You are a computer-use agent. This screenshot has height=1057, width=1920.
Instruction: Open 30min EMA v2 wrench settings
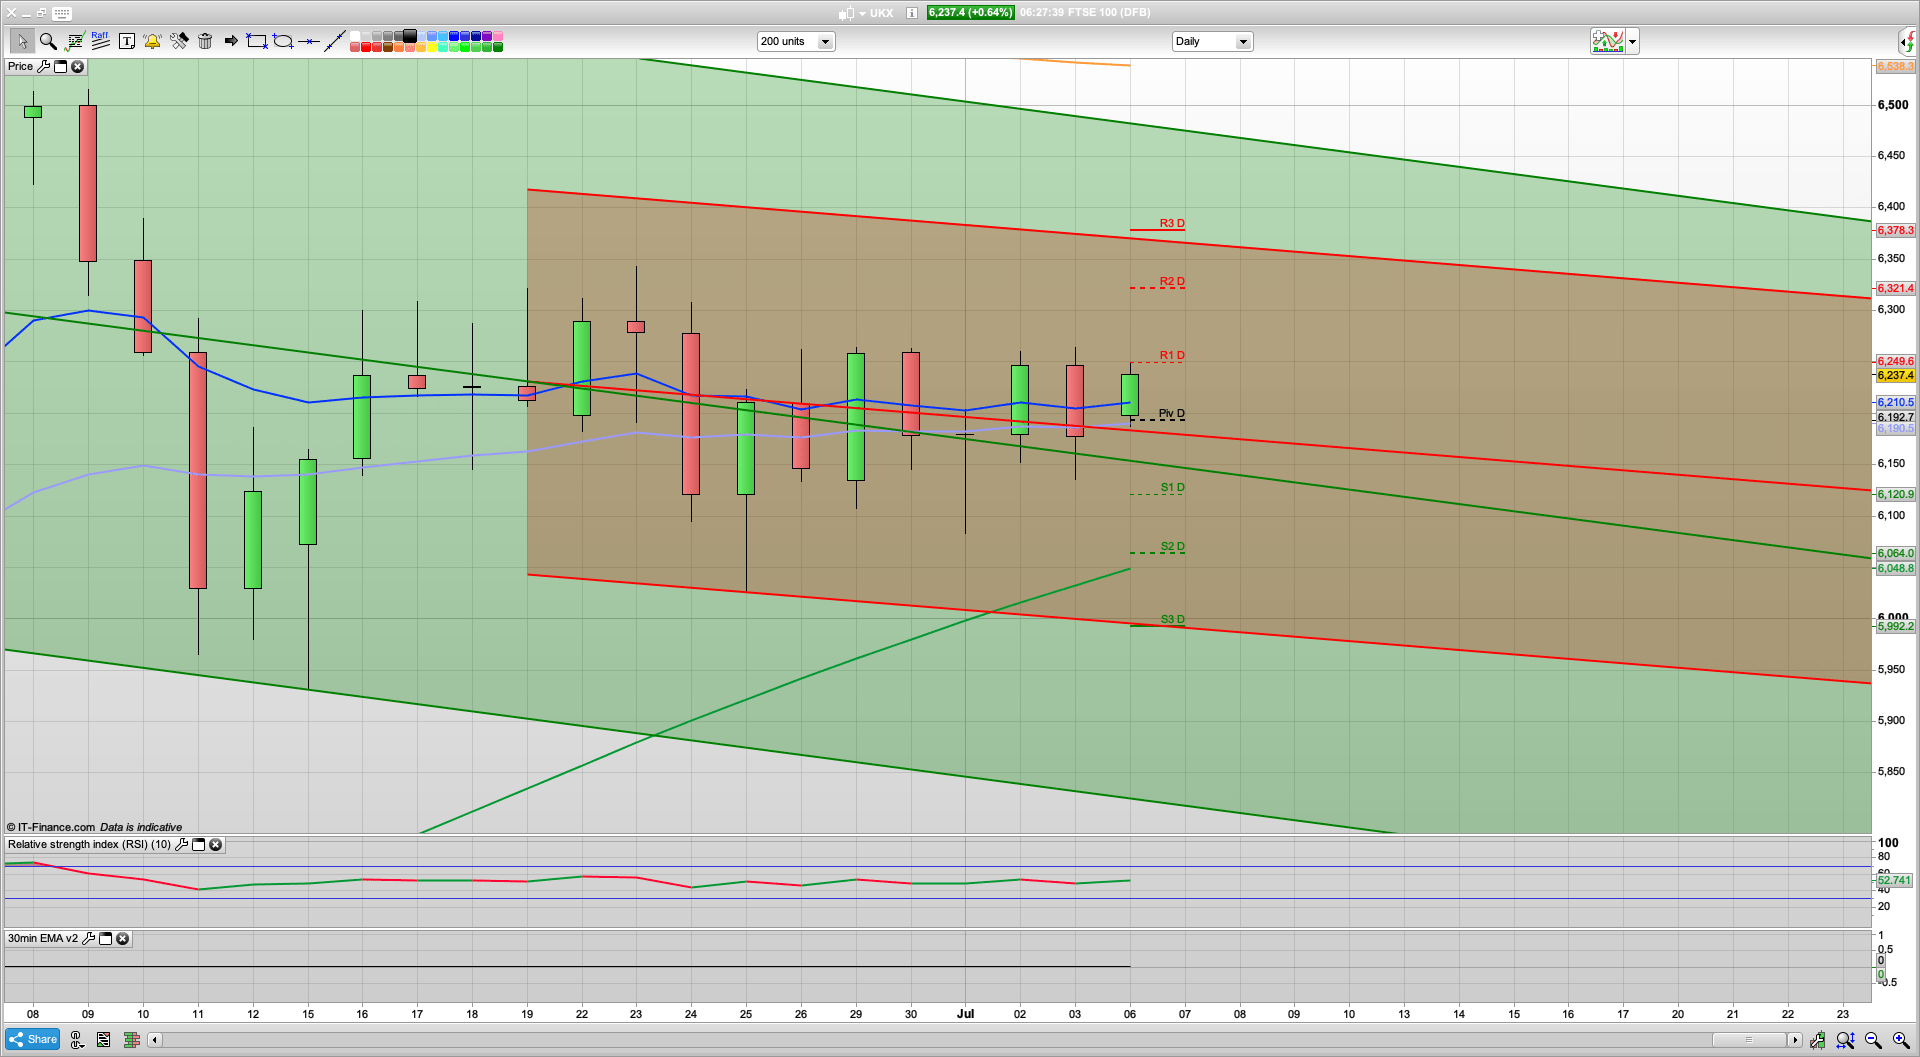point(88,938)
